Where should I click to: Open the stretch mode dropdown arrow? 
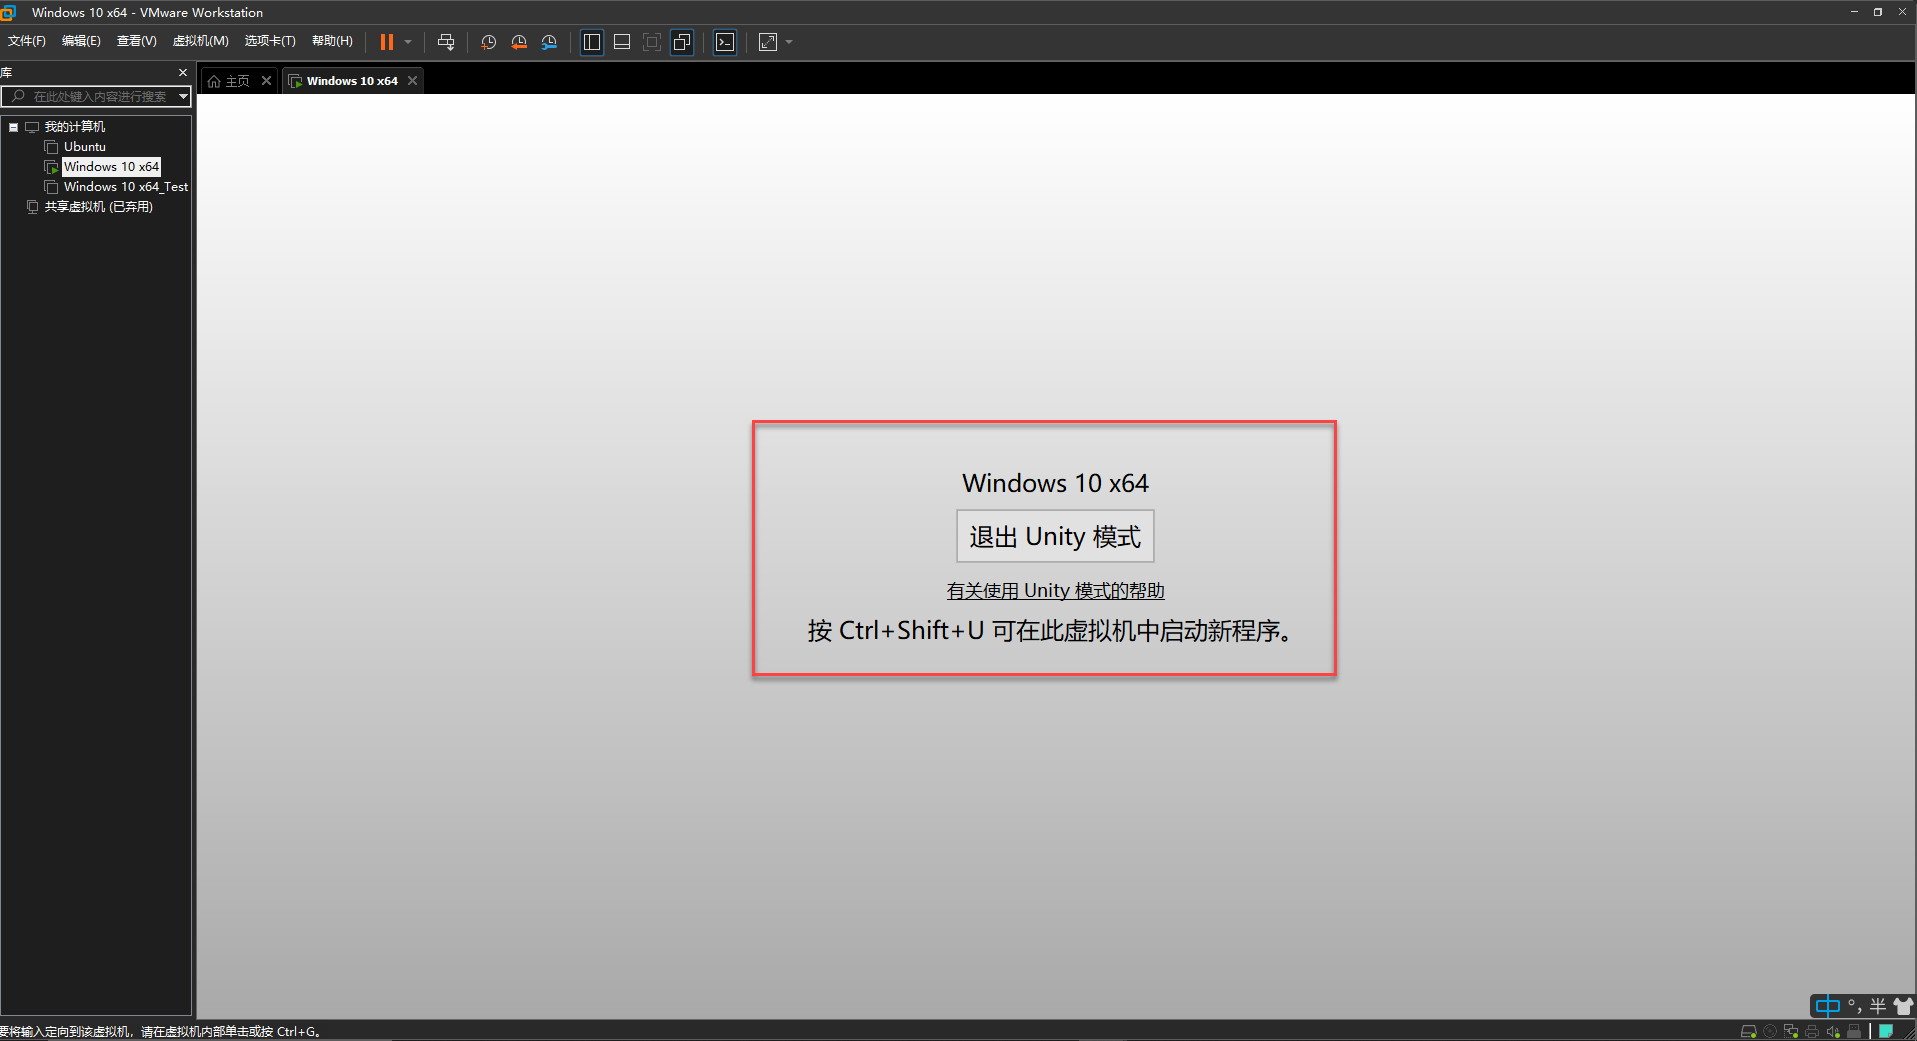pyautogui.click(x=789, y=42)
